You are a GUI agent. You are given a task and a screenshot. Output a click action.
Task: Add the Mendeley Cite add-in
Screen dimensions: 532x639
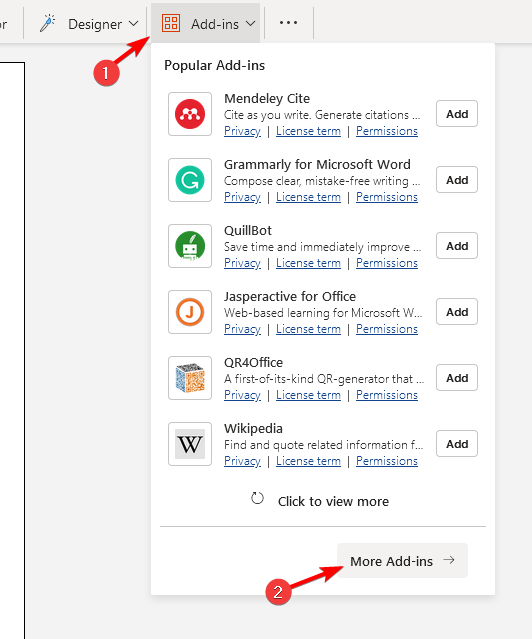(457, 114)
